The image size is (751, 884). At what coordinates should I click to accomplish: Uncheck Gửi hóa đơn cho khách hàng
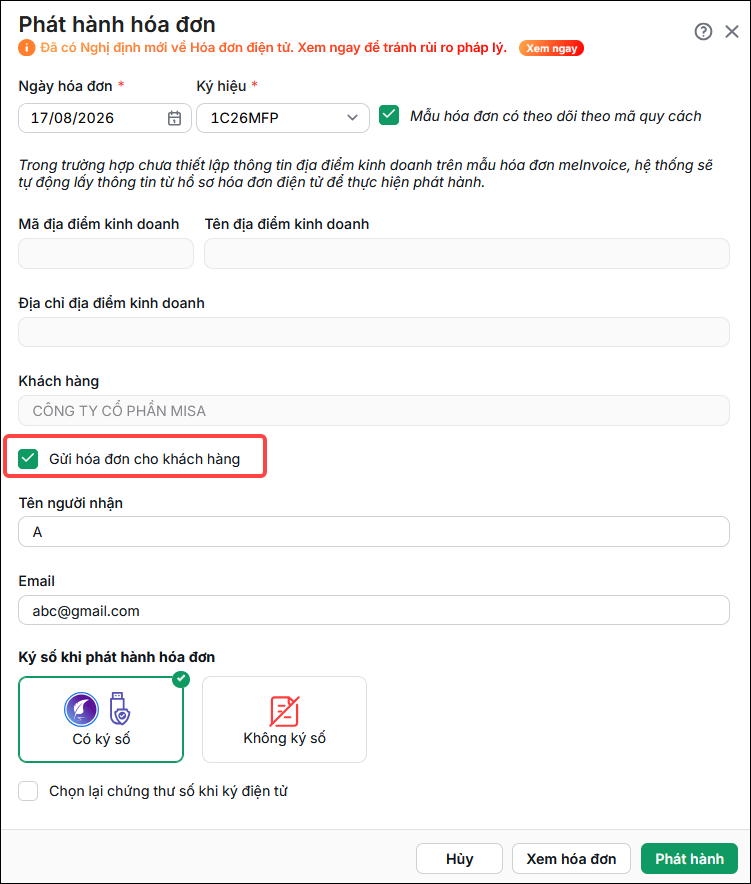click(x=28, y=459)
